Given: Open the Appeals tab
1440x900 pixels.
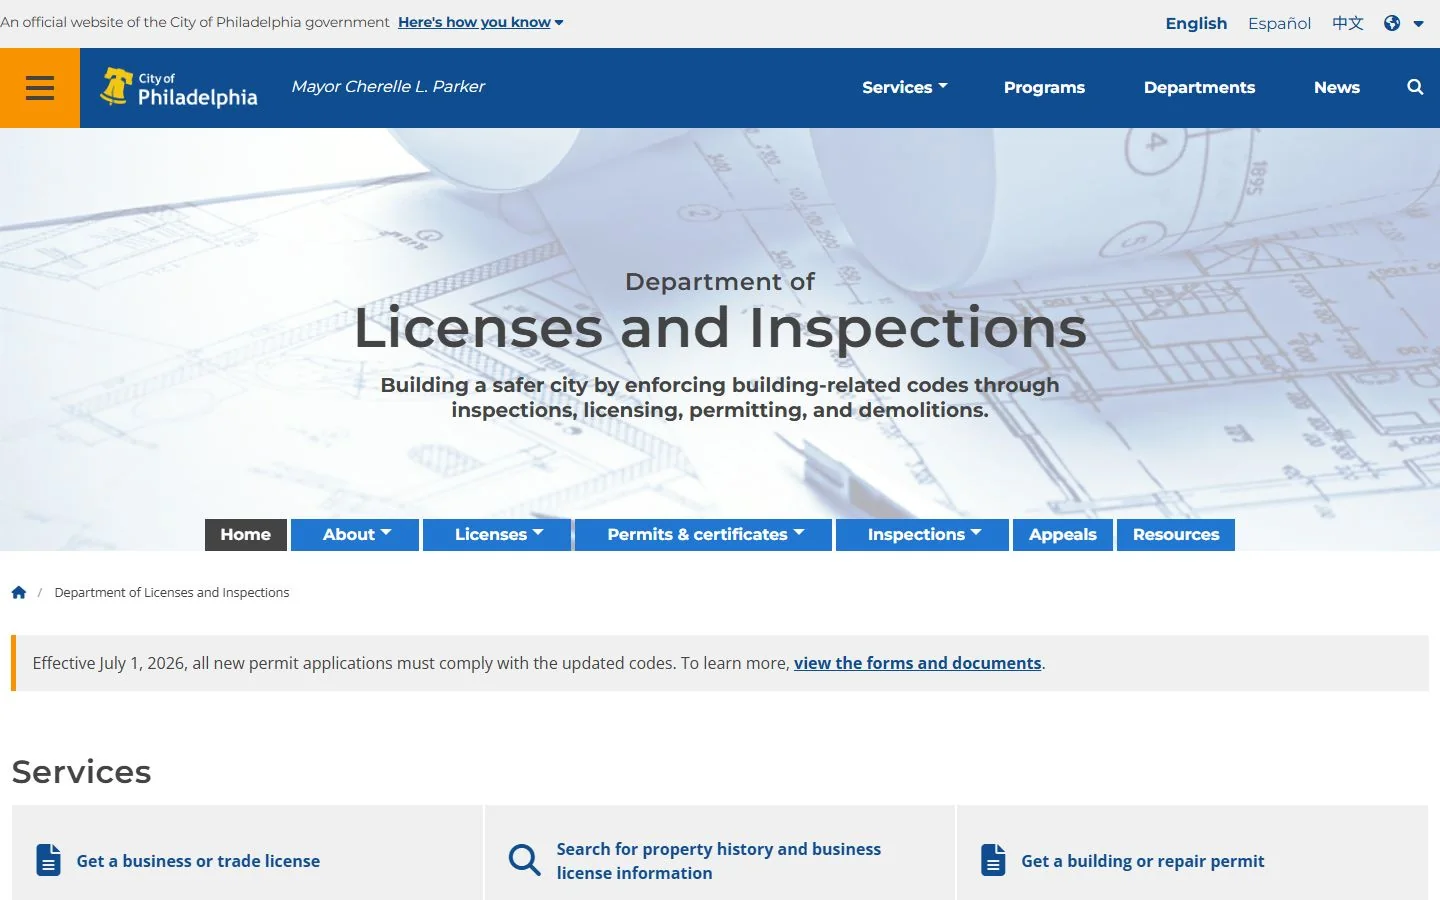Looking at the screenshot, I should 1063,534.
